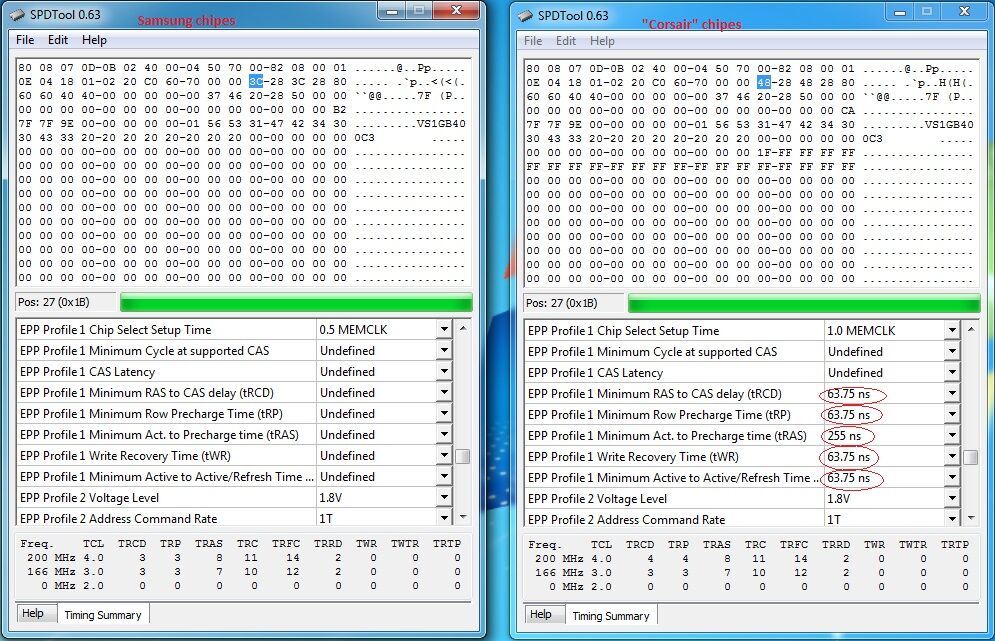
Task: Click green progress bar in right window
Action: [x=804, y=303]
